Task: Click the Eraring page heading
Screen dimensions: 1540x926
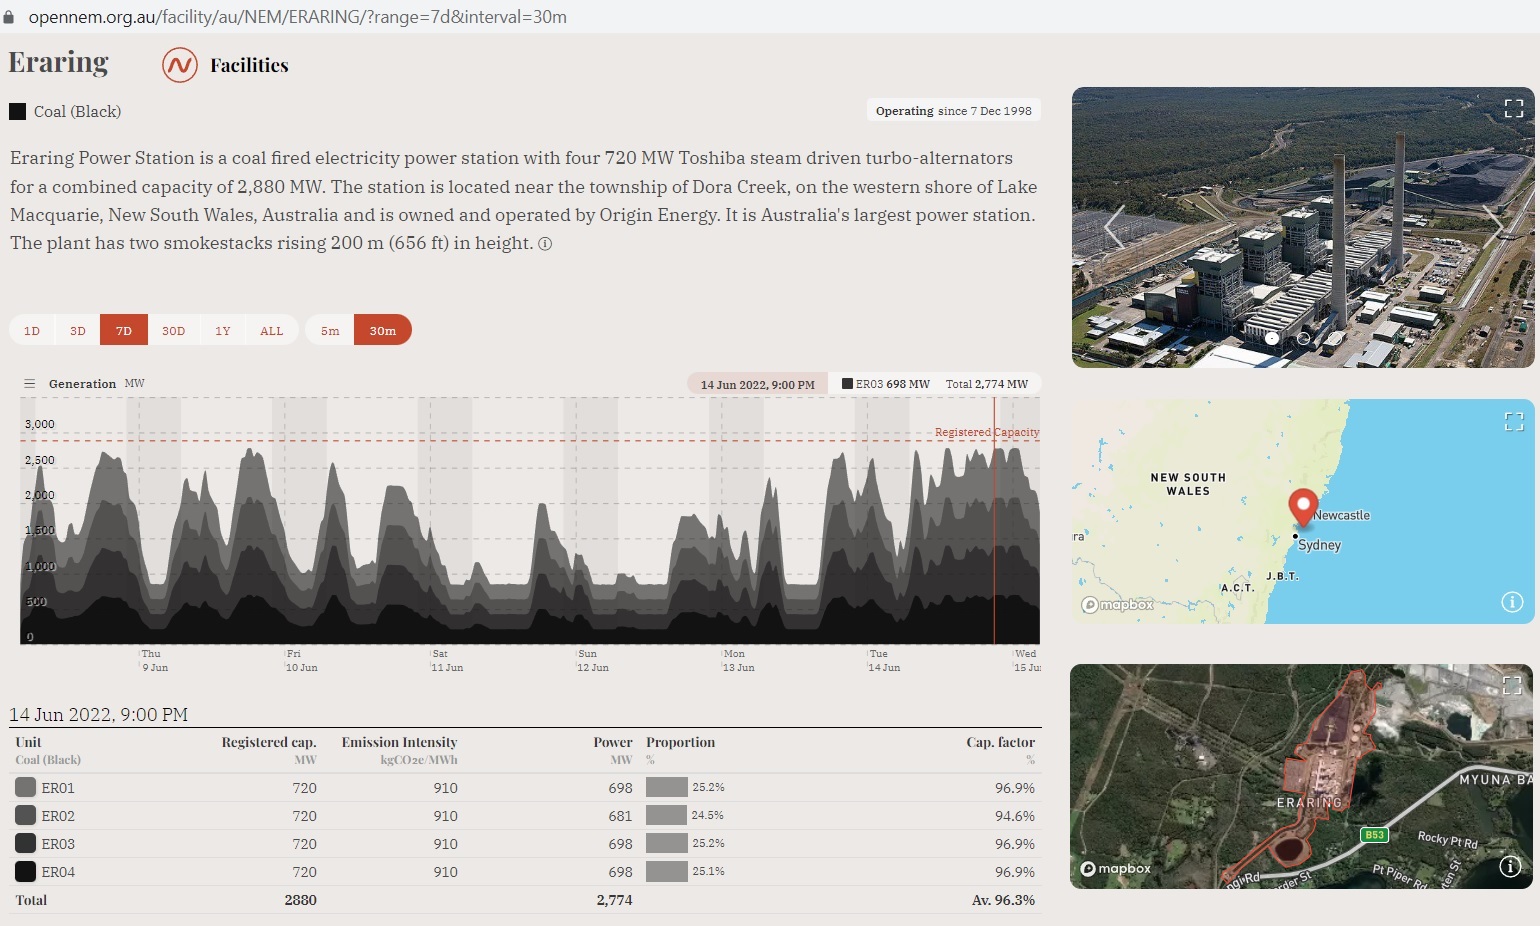Action: [x=58, y=63]
